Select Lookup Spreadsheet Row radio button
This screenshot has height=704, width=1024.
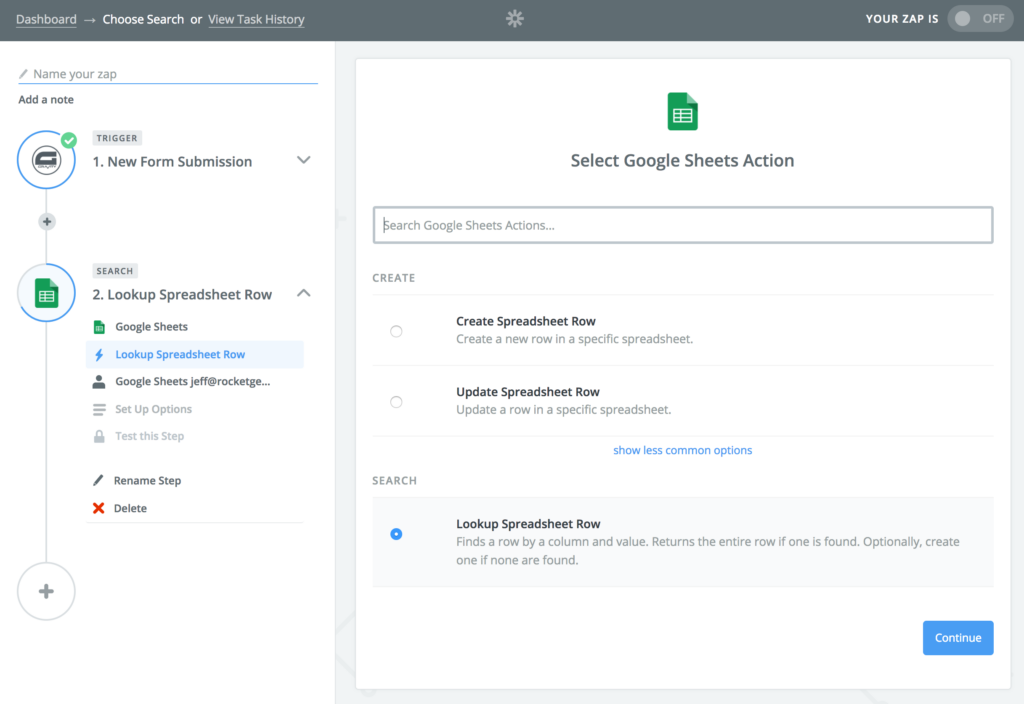[x=396, y=534]
